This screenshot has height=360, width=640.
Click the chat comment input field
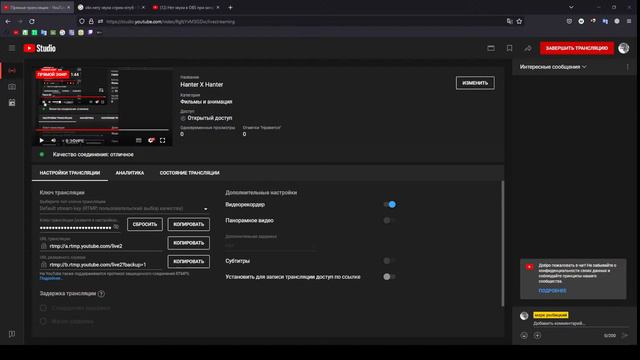coord(580,324)
